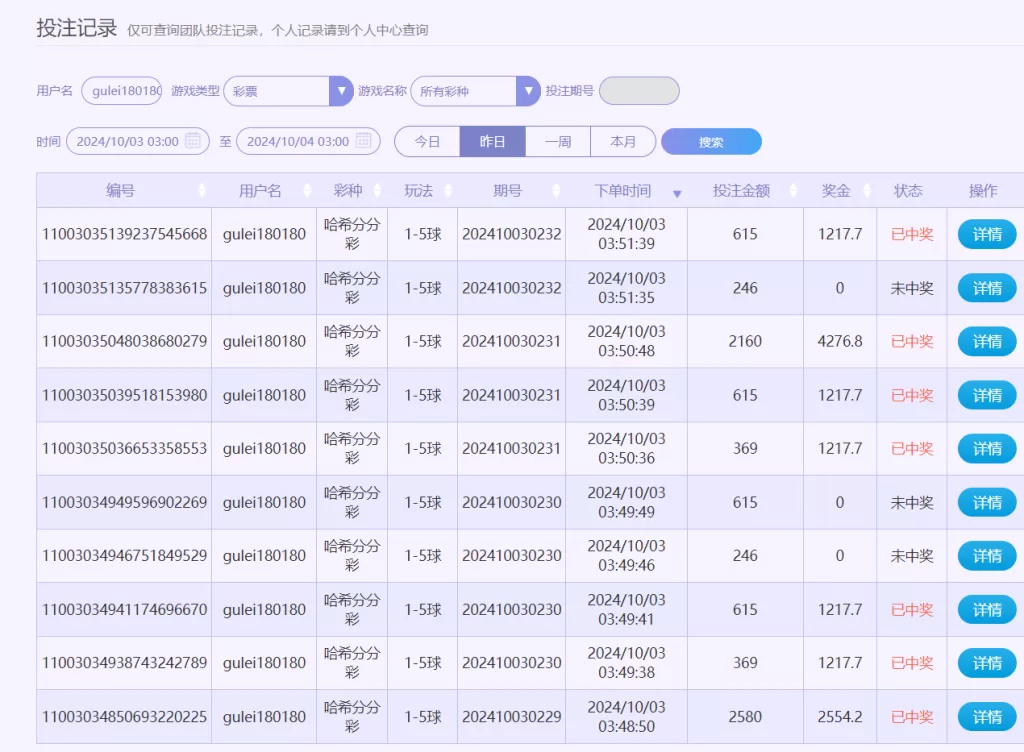This screenshot has width=1024, height=752.
Task: Select order number 11003034850693220225
Action: (x=124, y=717)
